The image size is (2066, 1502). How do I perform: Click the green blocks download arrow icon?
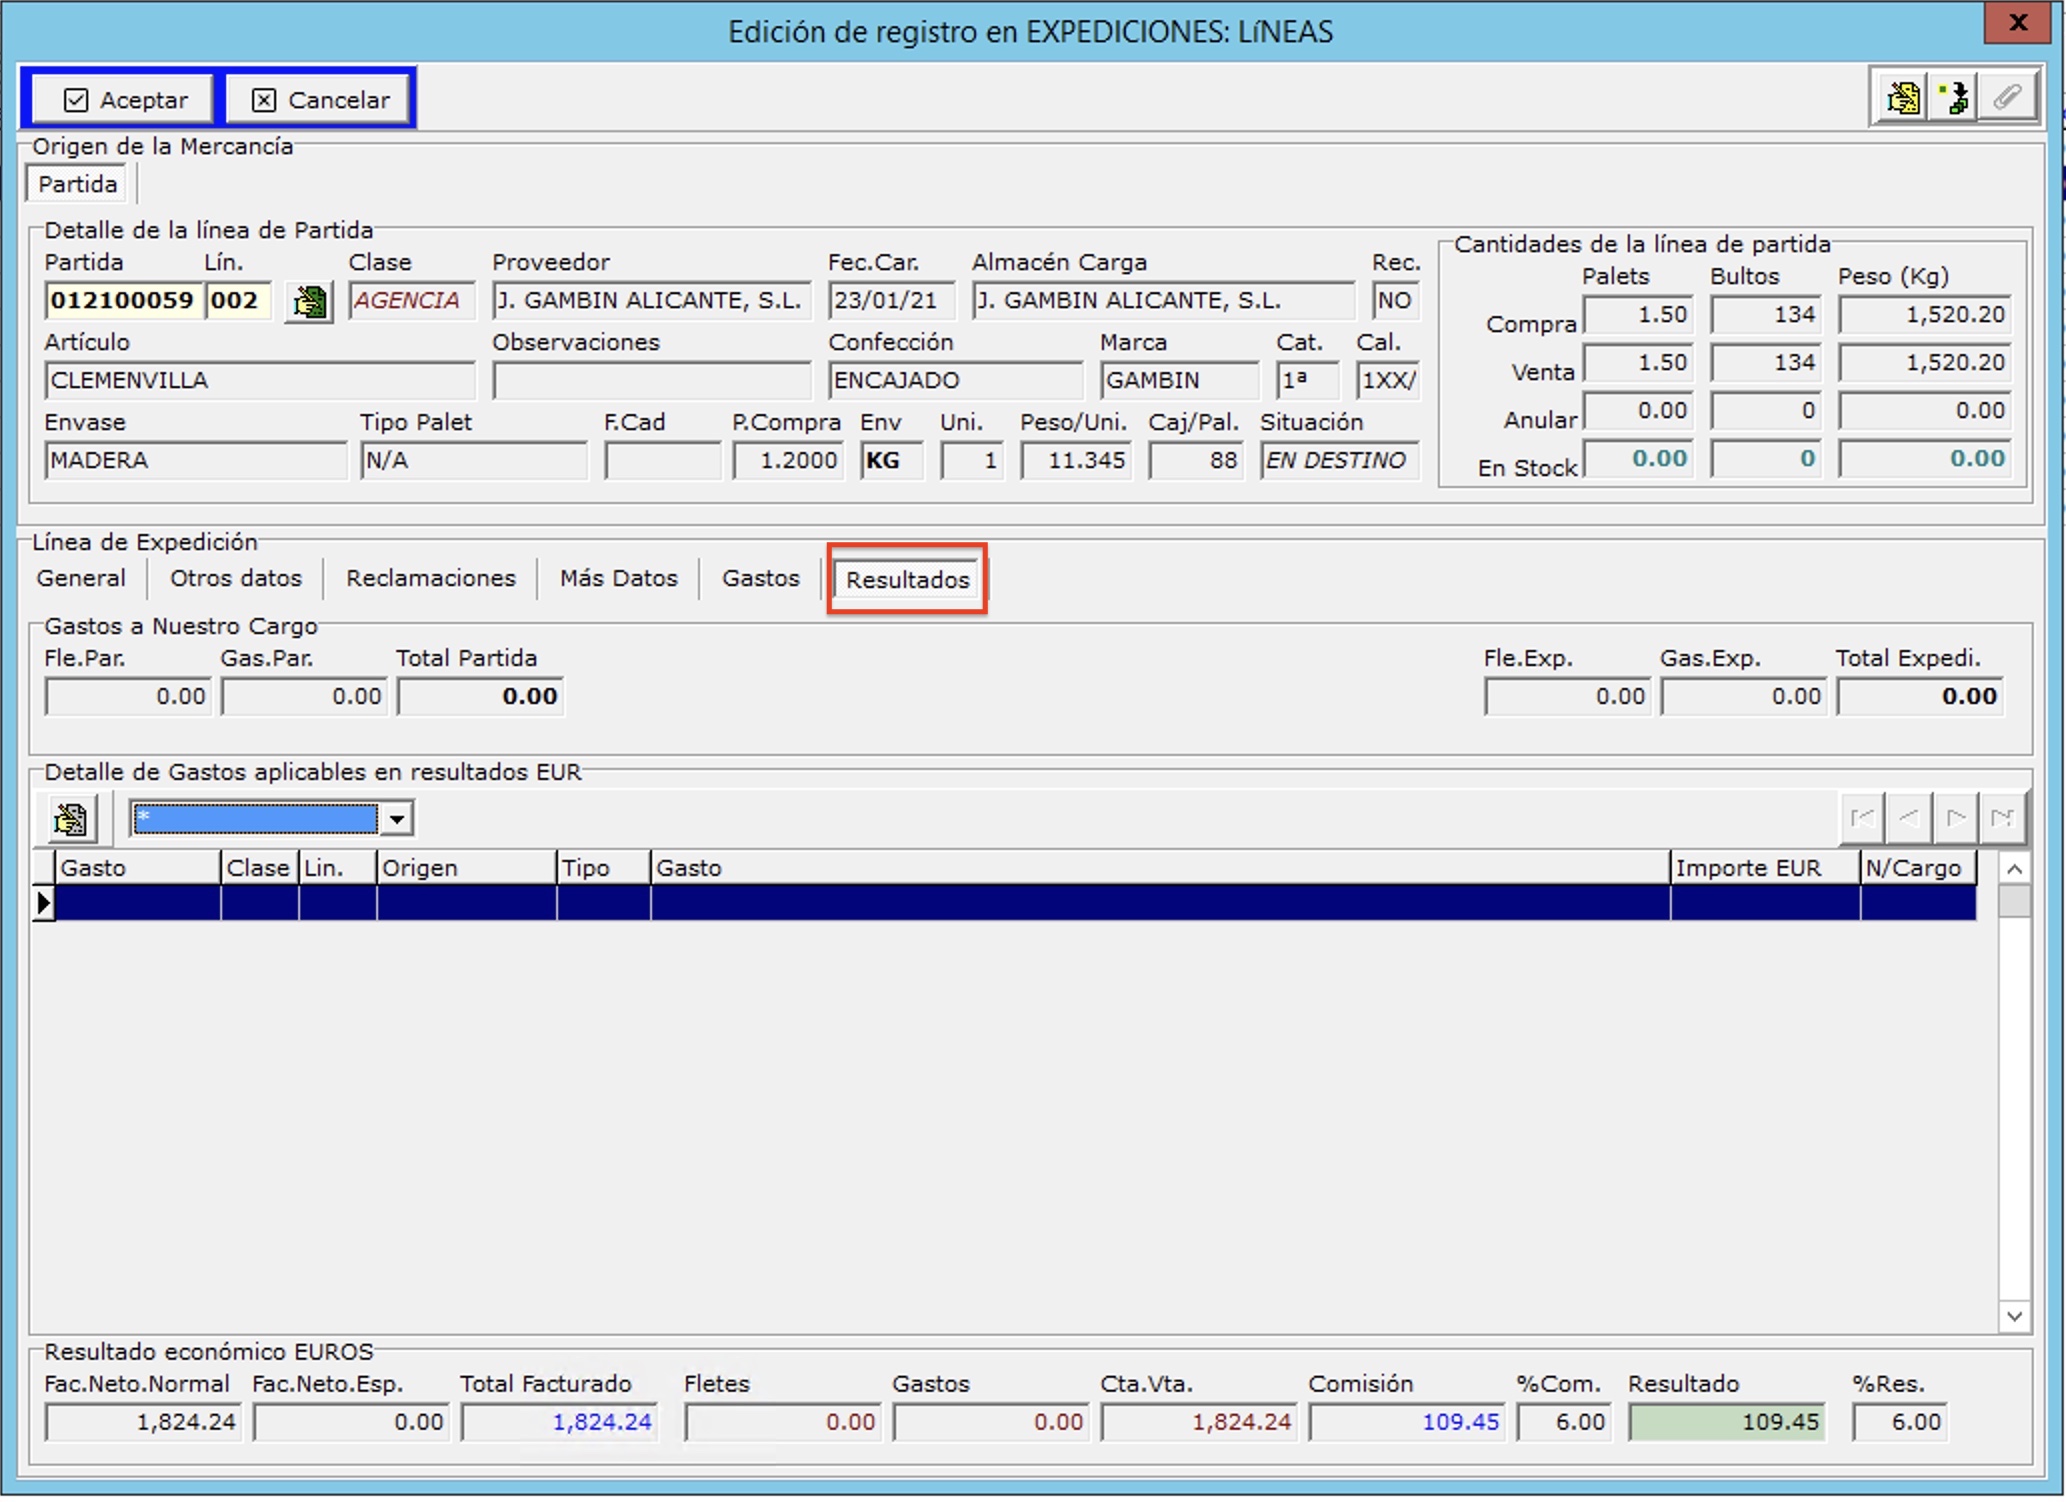coord(1954,98)
